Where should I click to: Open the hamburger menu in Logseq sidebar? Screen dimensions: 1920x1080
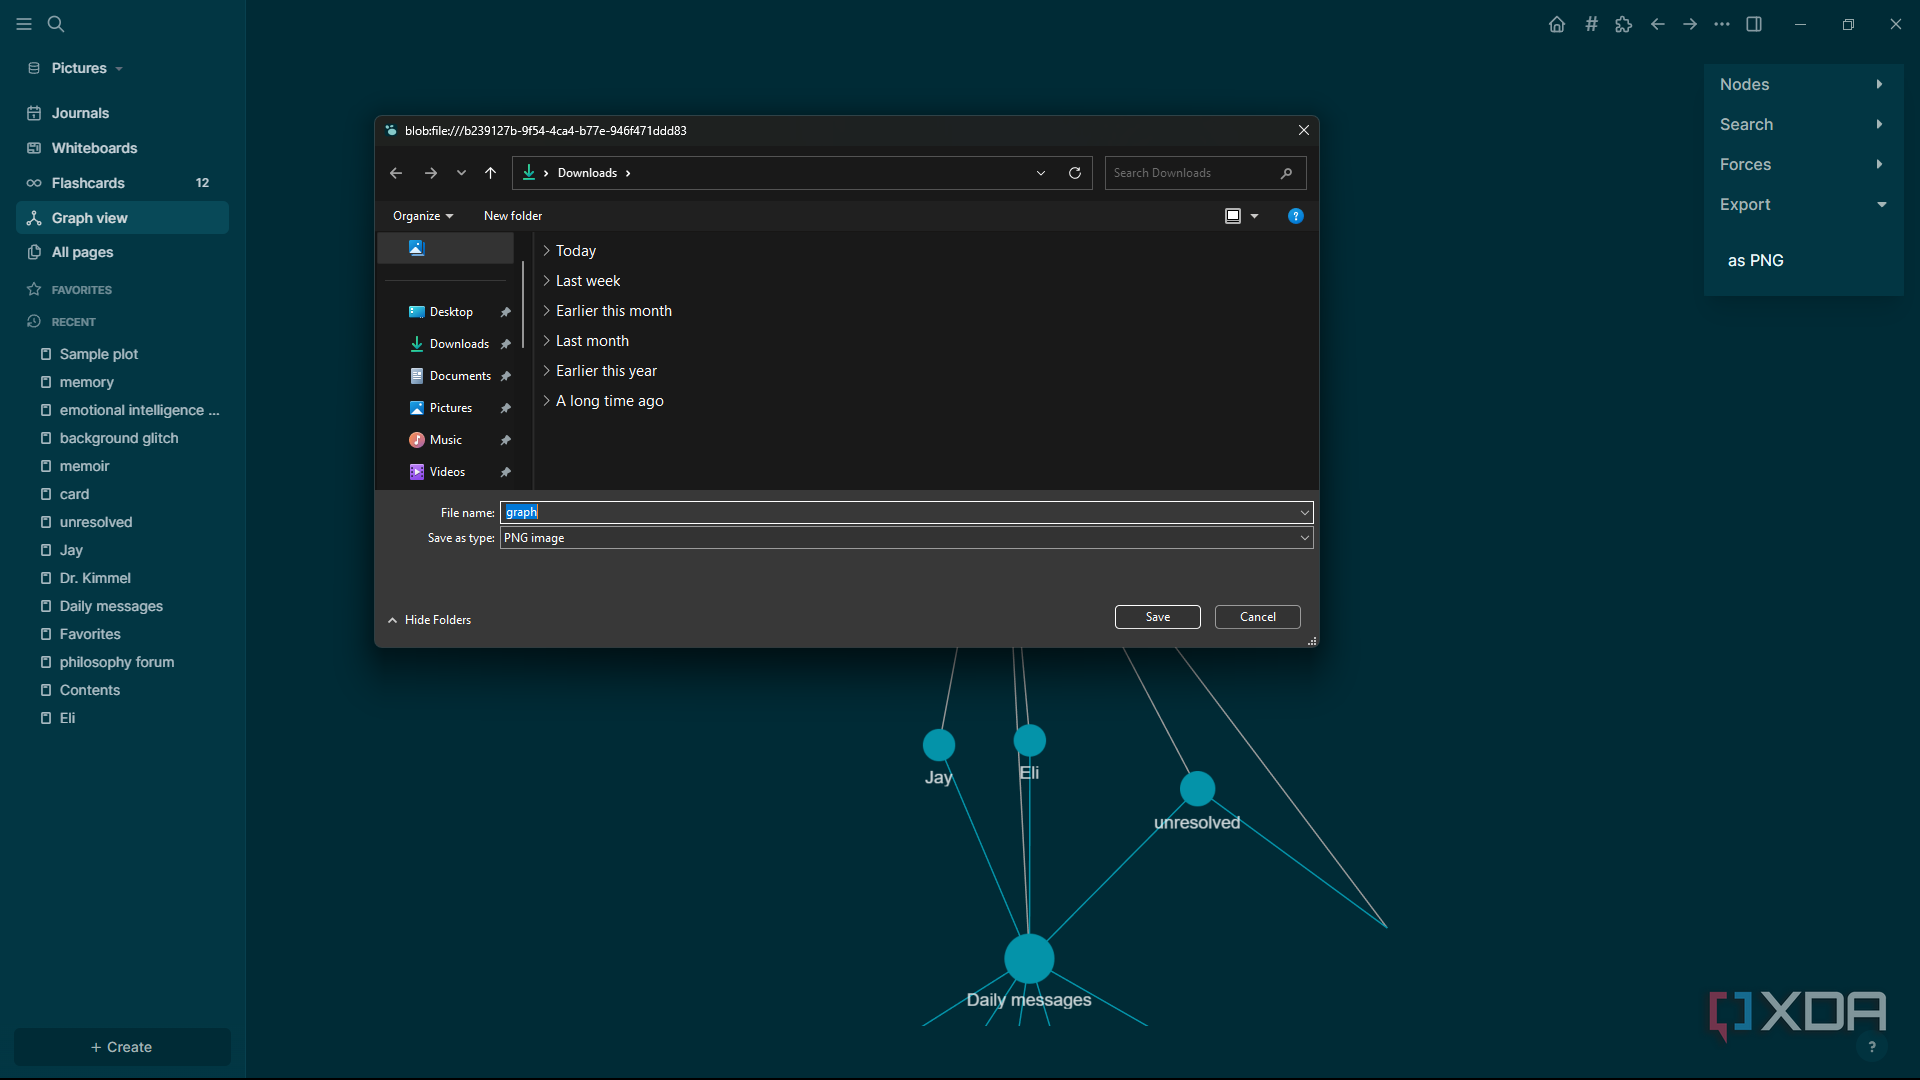point(24,24)
